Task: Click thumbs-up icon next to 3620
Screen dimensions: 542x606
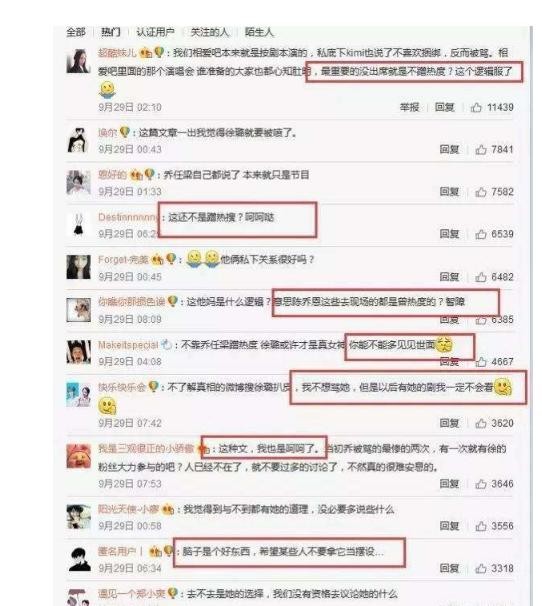Action: [x=481, y=423]
